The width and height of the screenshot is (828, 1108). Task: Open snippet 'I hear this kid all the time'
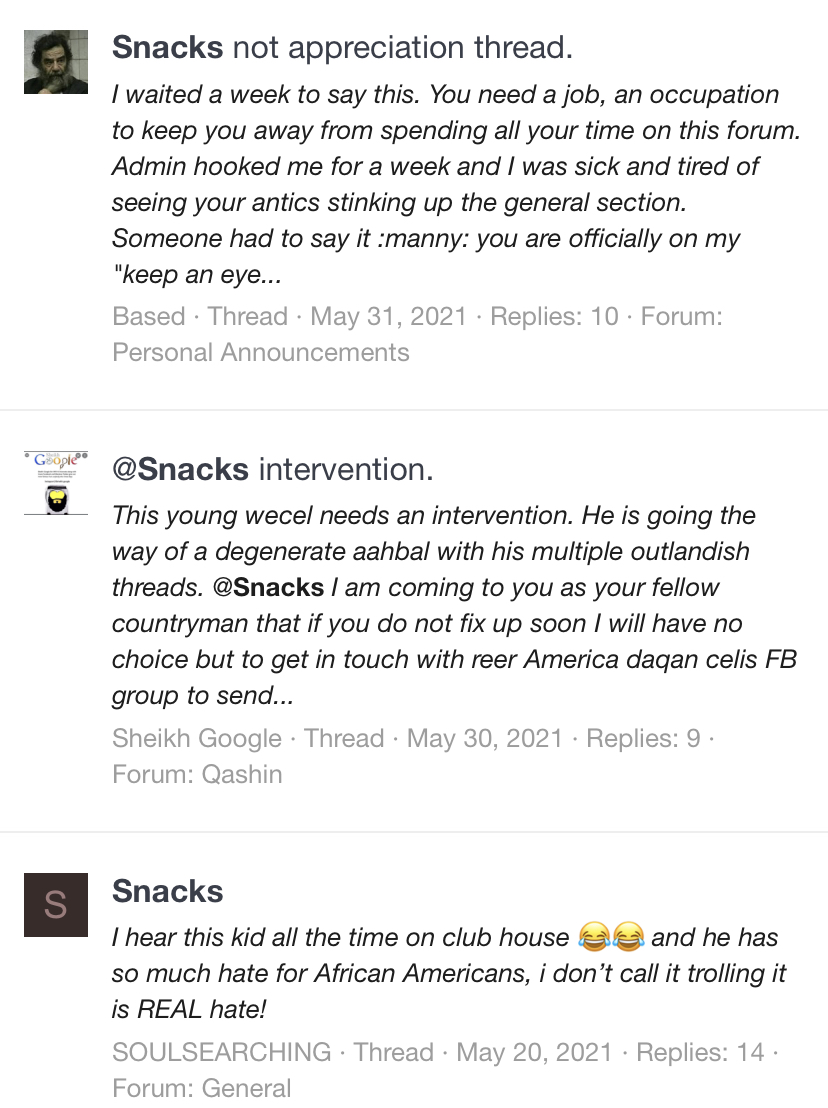click(x=449, y=974)
